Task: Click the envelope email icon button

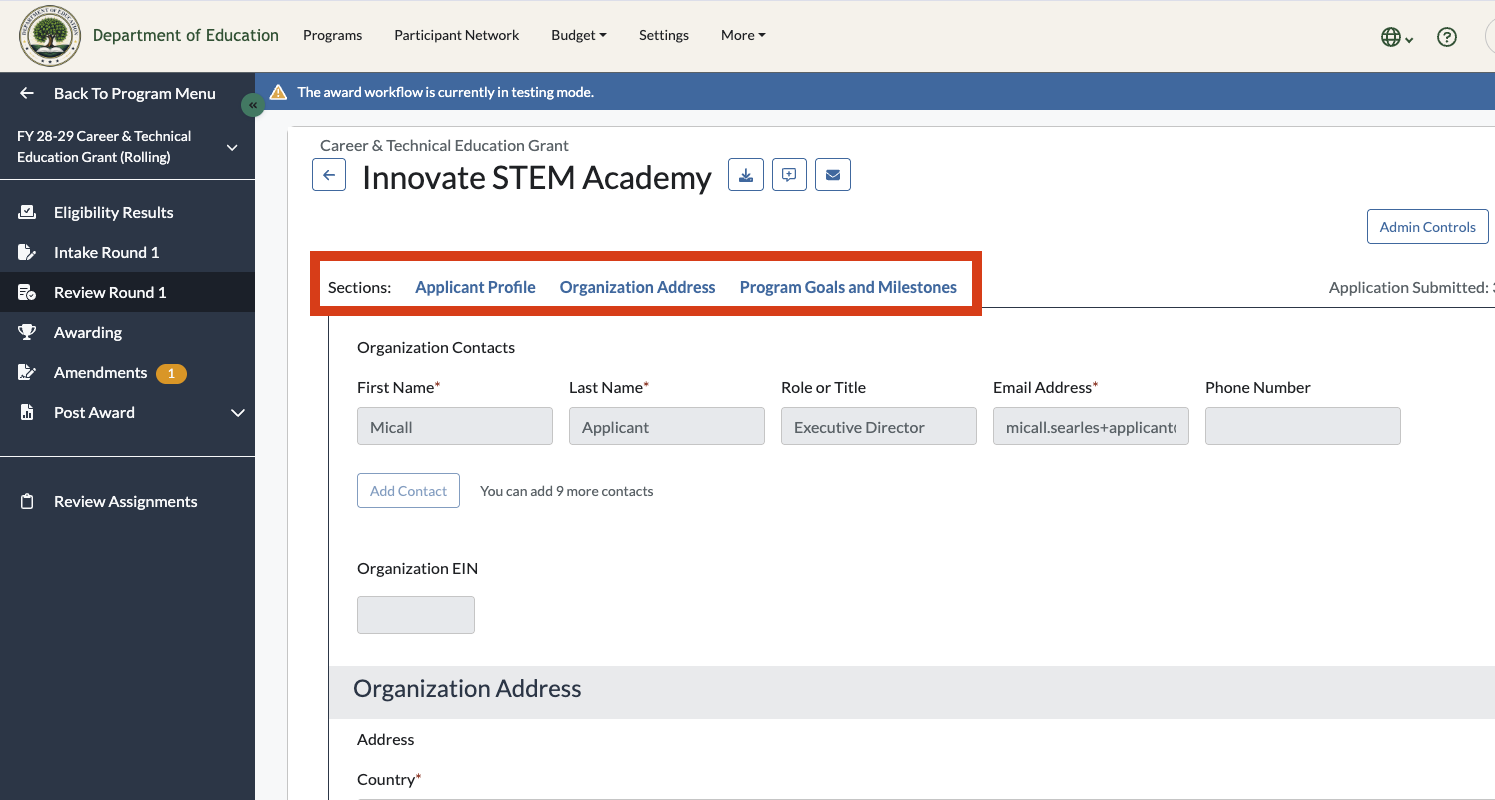Action: (833, 175)
